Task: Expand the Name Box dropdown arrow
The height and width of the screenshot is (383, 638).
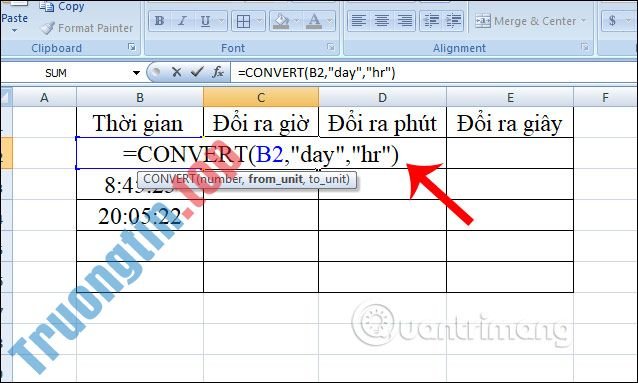Action: [x=136, y=73]
